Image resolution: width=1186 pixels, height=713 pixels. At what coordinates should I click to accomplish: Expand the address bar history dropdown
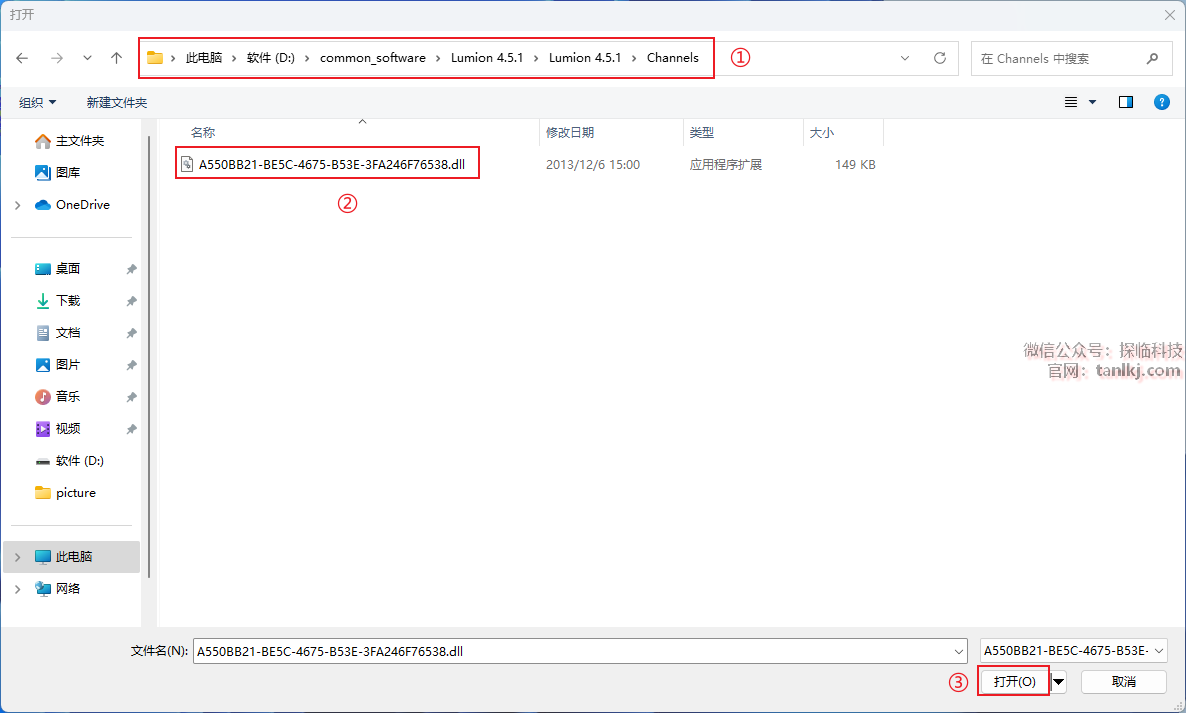pos(905,58)
